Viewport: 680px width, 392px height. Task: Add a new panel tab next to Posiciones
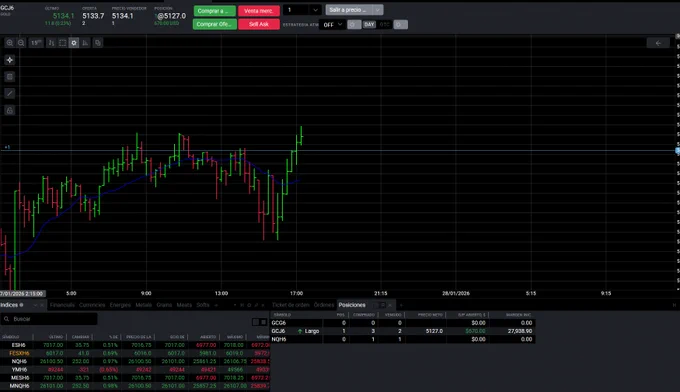click(401, 305)
